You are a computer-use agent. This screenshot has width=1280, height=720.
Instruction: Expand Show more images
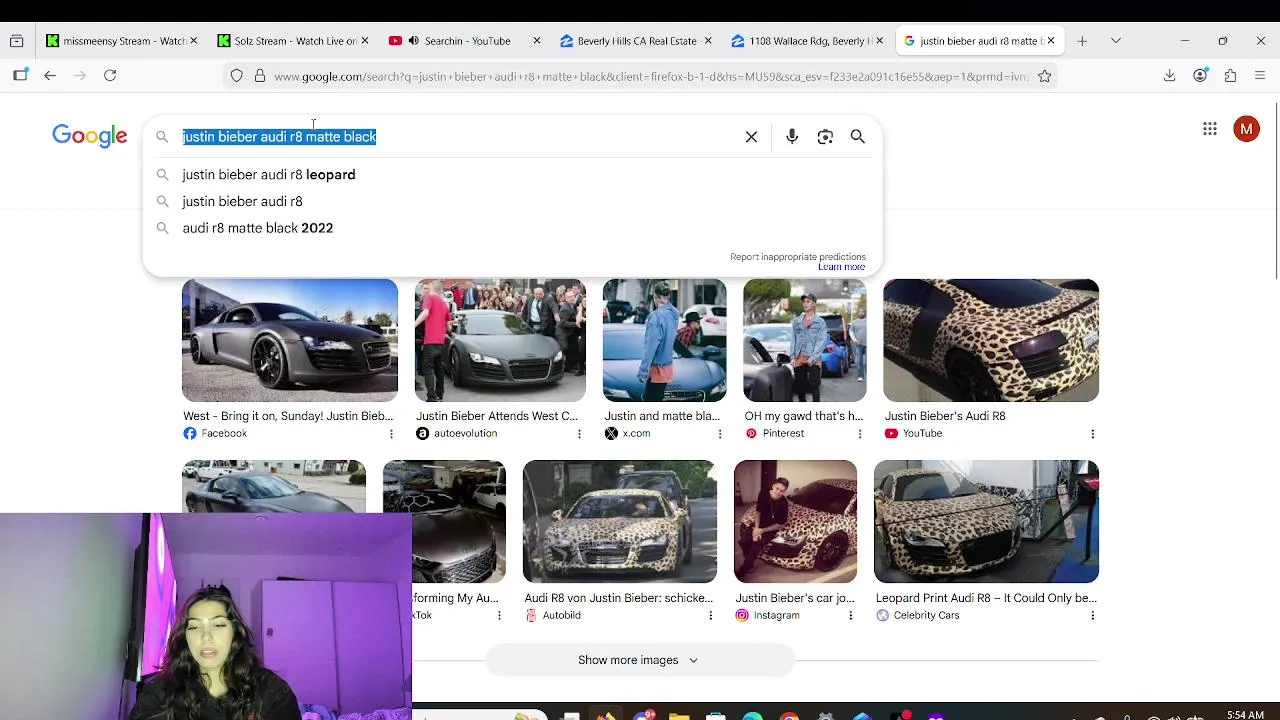pos(639,660)
